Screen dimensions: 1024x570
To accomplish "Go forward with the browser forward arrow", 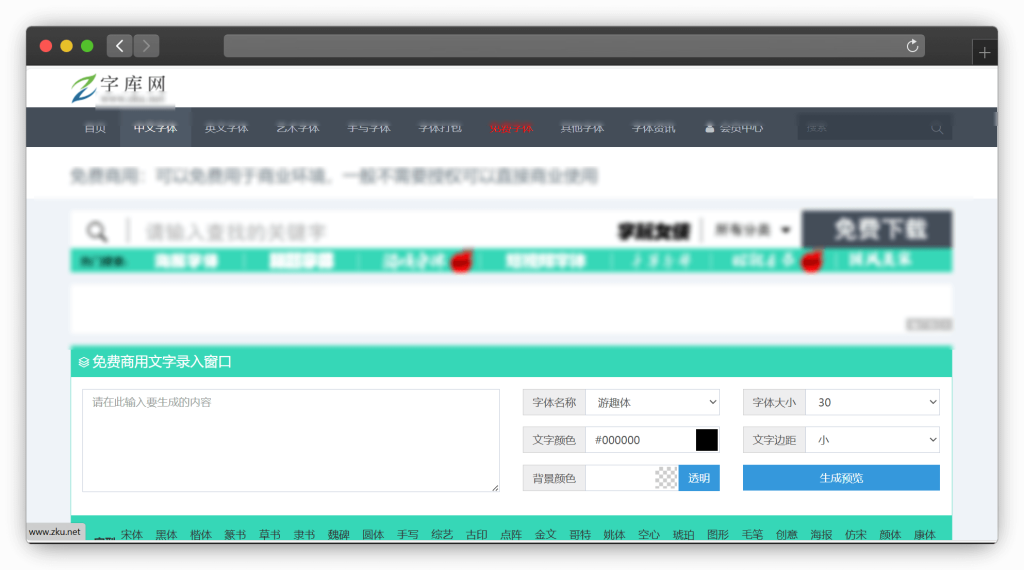I will [x=146, y=46].
